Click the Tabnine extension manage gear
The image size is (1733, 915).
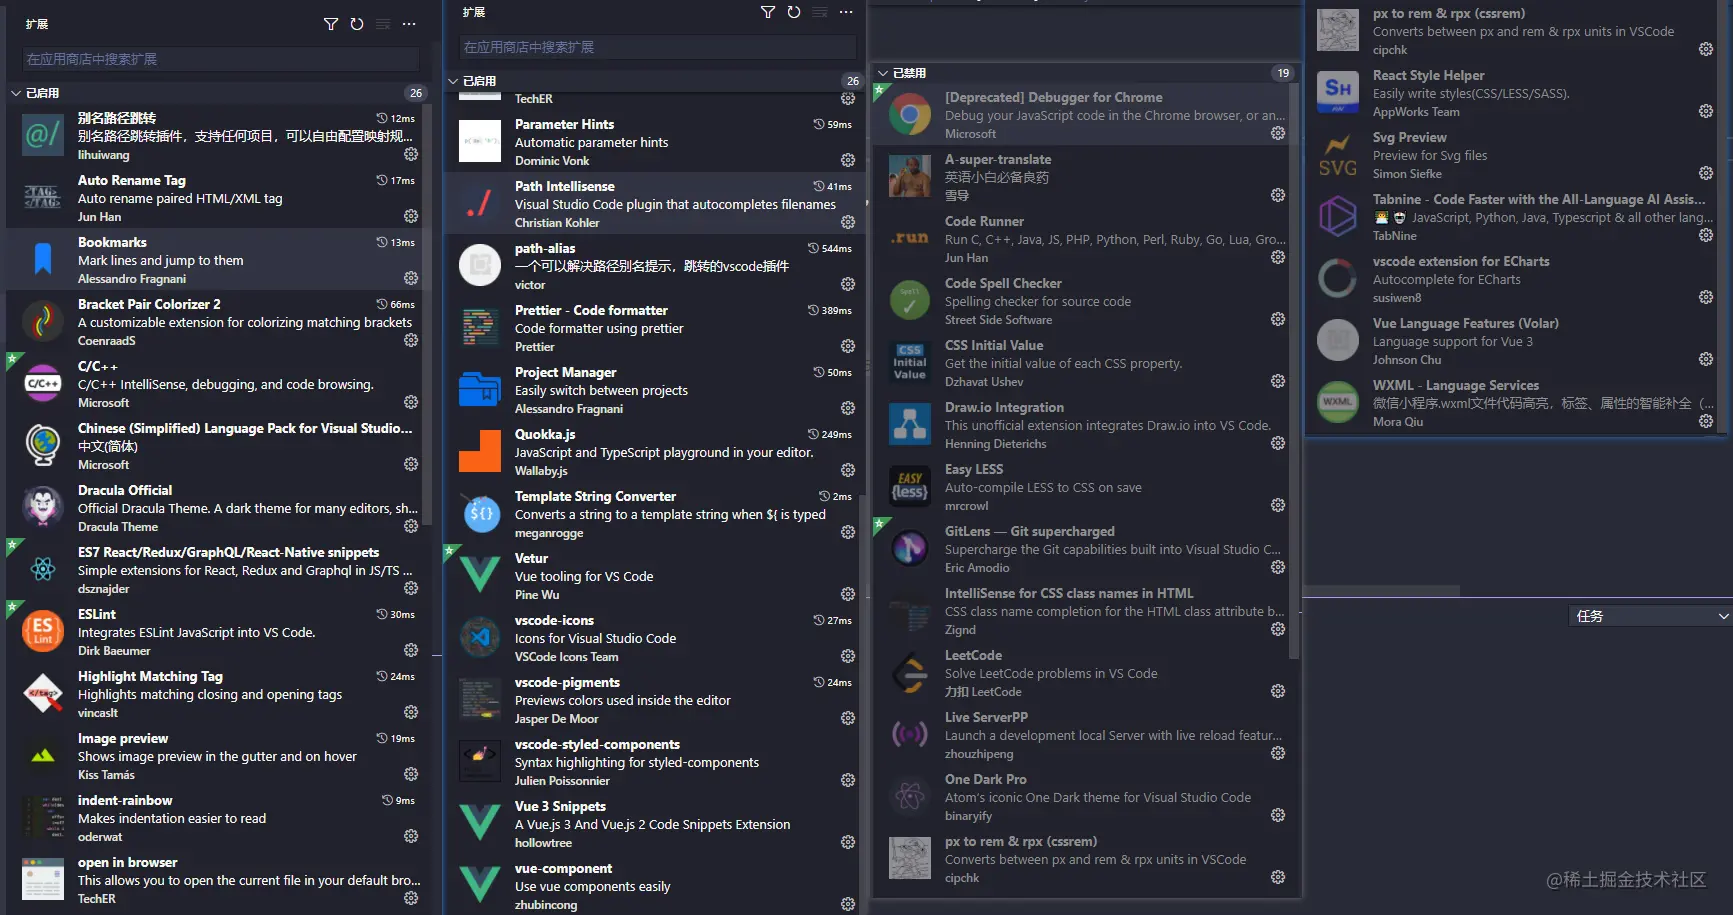(x=1705, y=235)
